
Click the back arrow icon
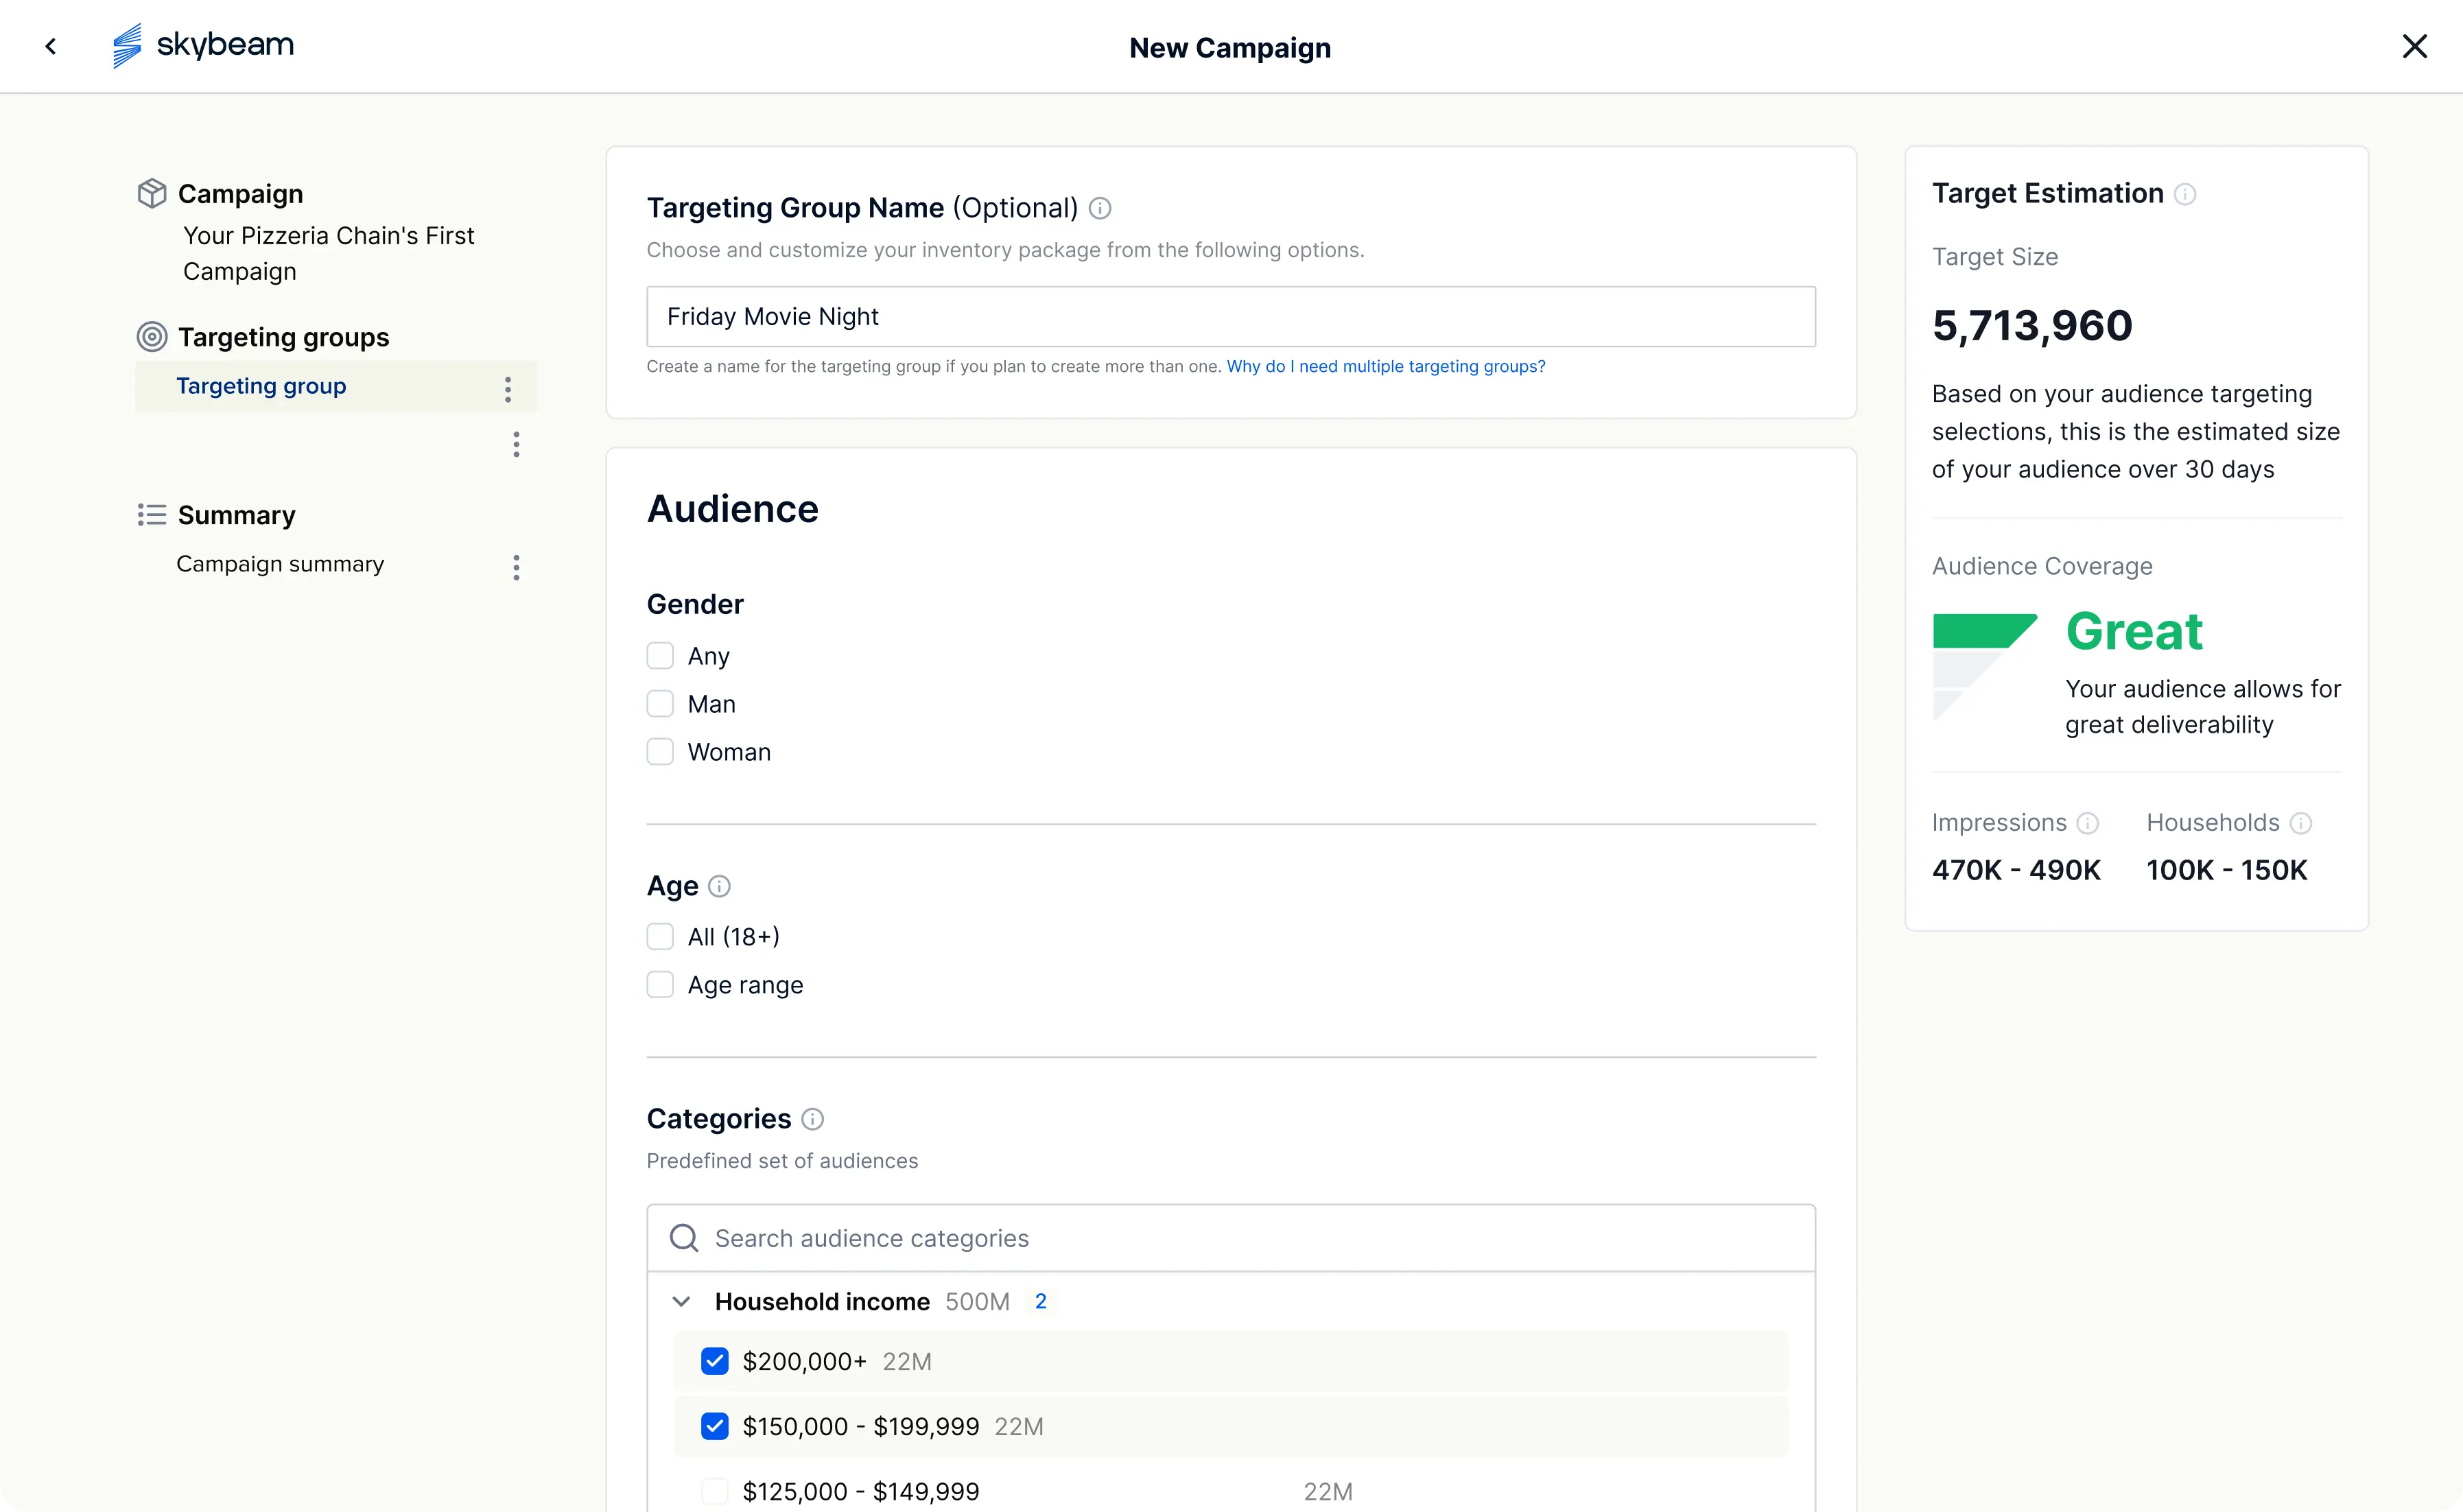pos(51,46)
